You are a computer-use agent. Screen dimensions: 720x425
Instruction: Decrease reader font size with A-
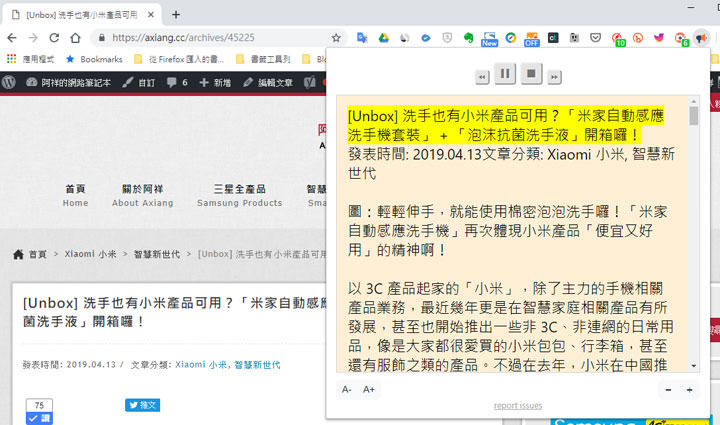coord(346,390)
